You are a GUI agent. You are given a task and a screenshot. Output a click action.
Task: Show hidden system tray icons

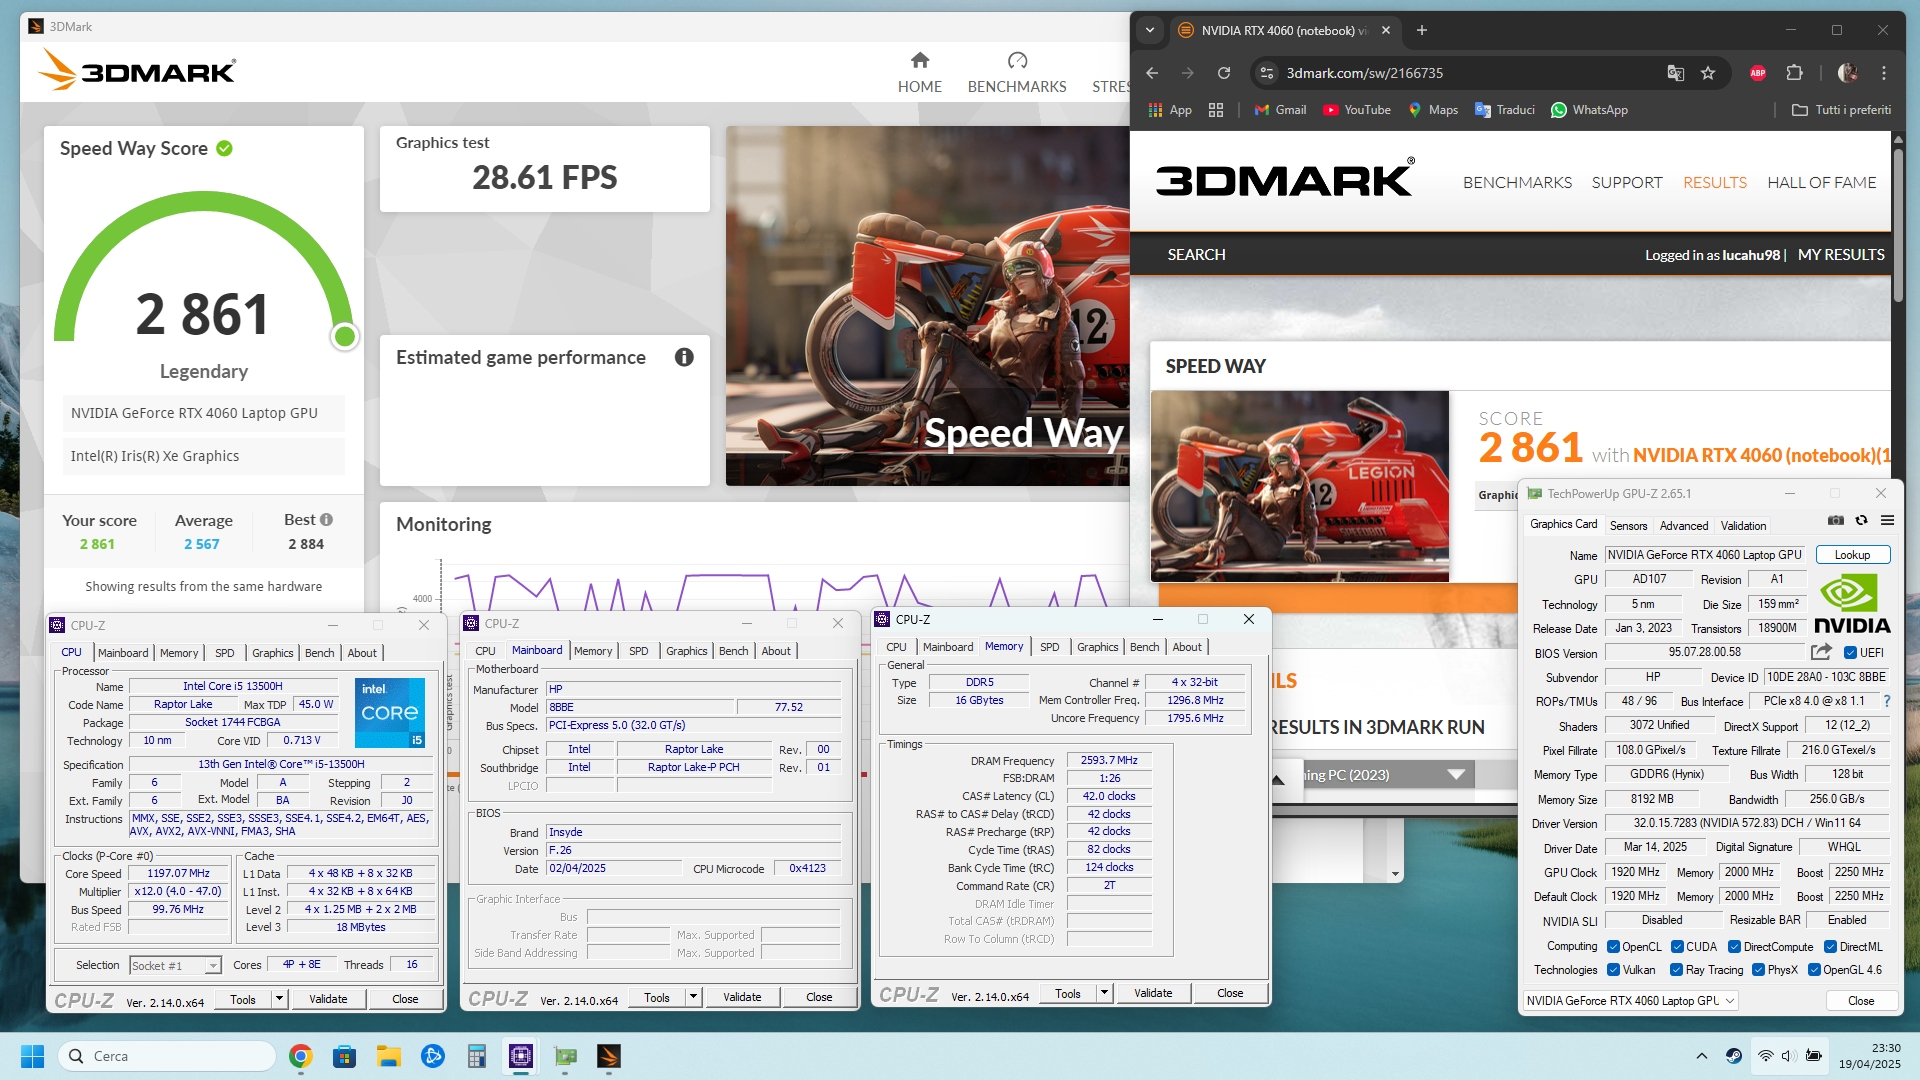[1701, 1056]
